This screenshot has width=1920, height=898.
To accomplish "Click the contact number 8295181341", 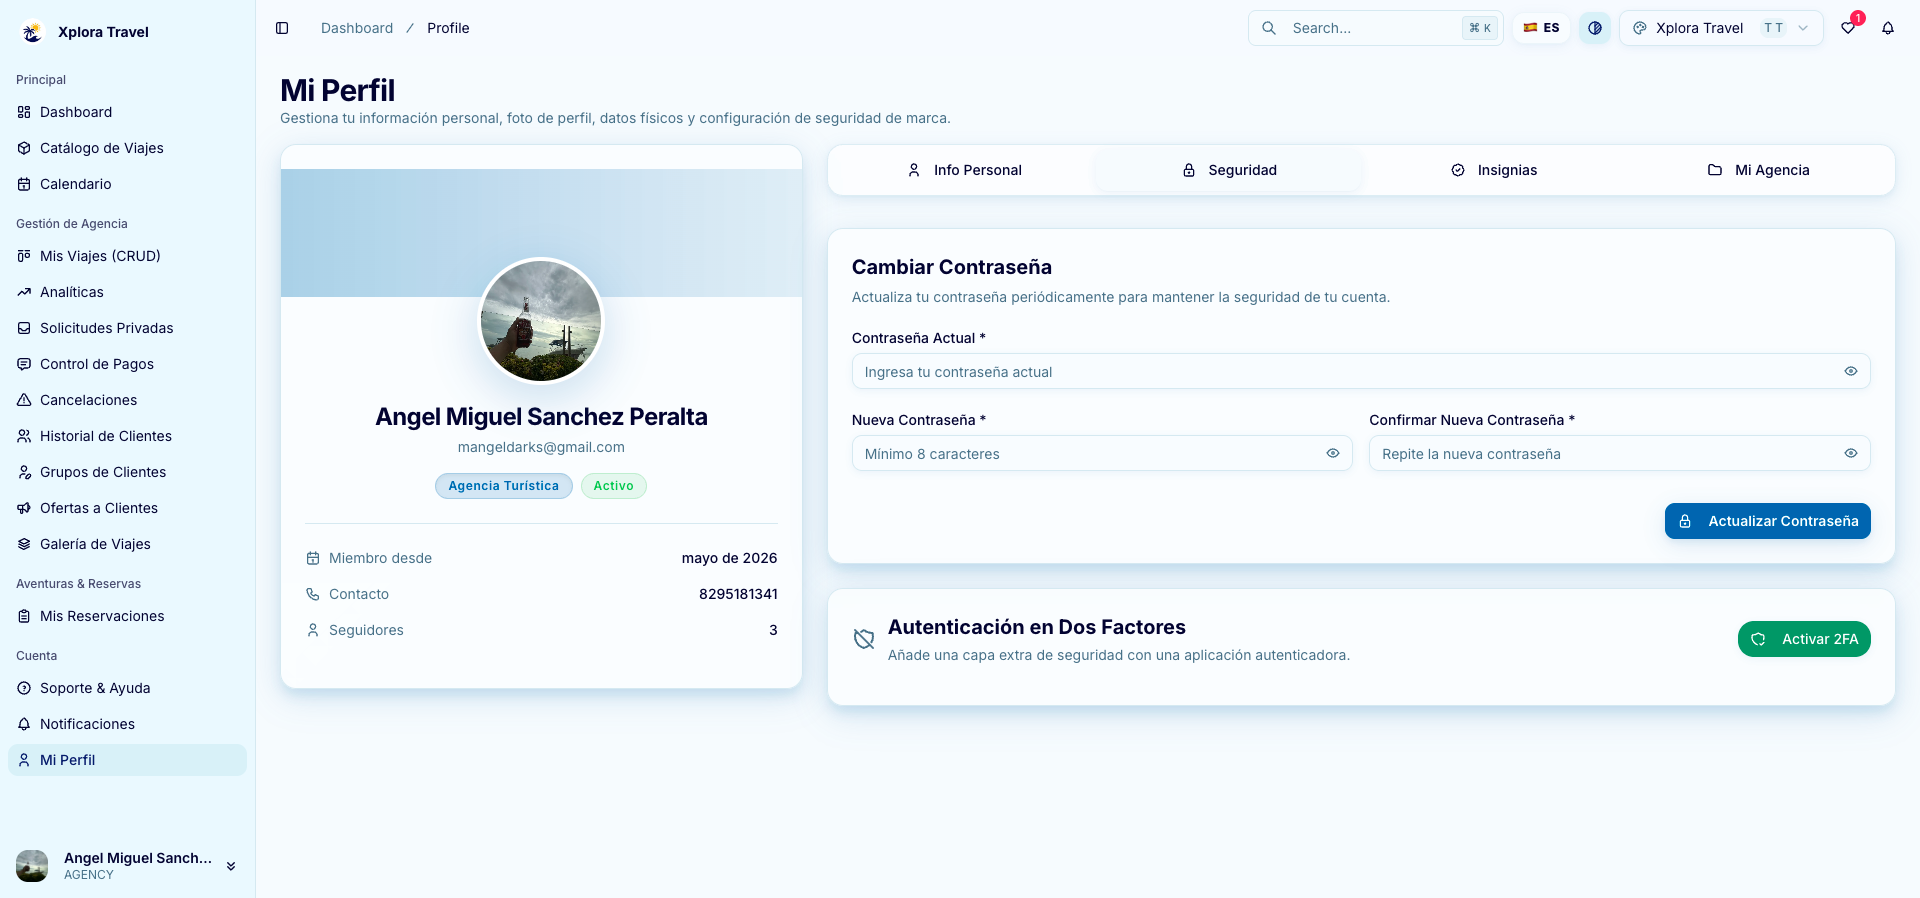I will point(738,594).
